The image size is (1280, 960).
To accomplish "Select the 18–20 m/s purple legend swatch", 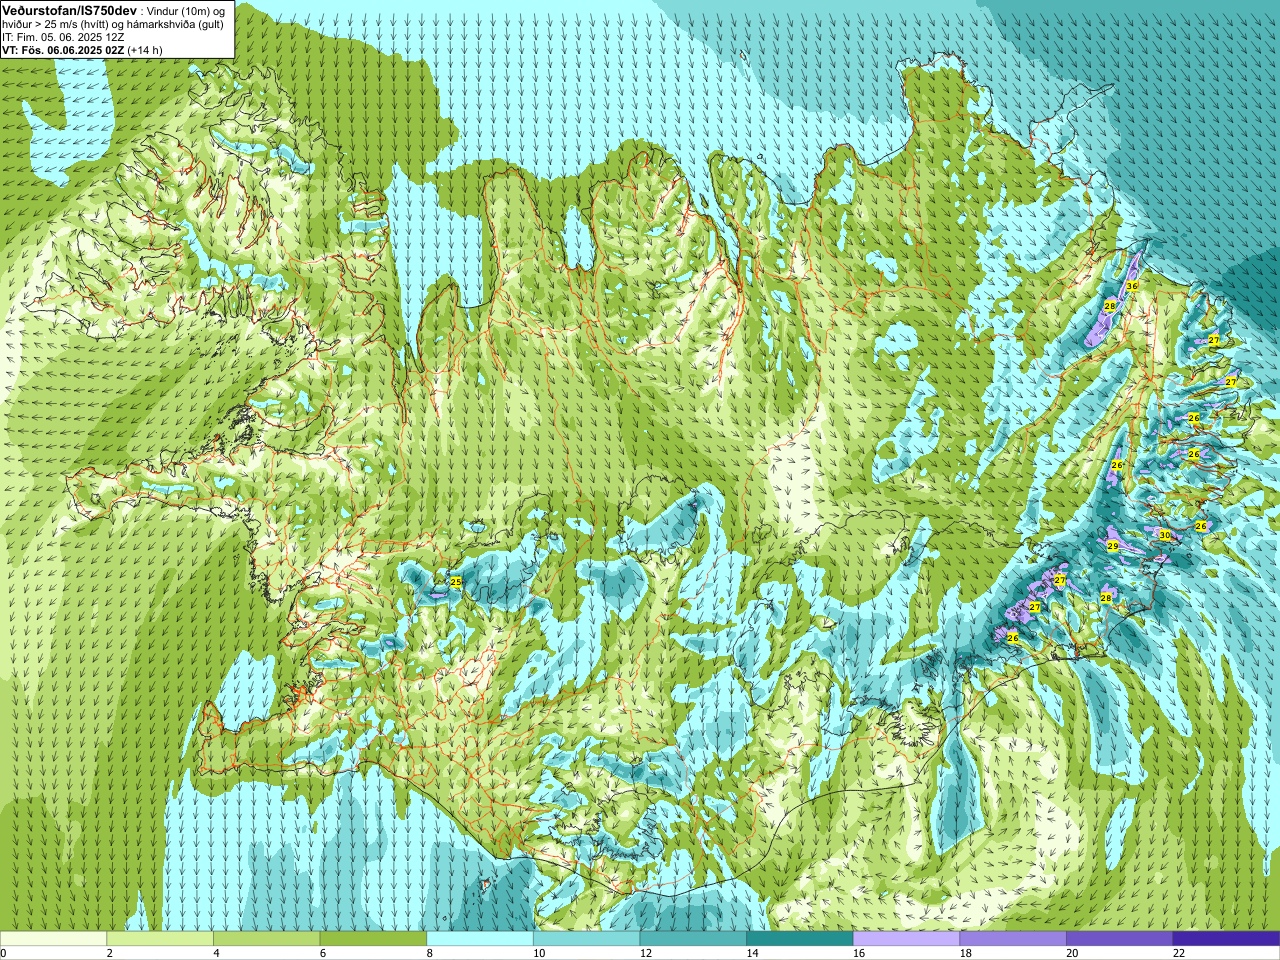I will tap(1013, 939).
